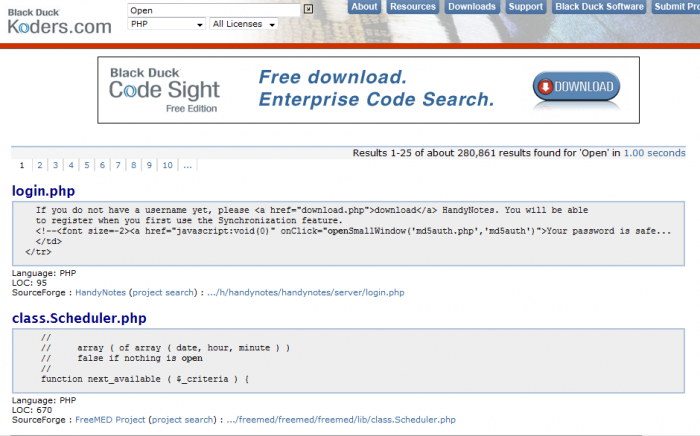Go to results page 5
Image resolution: width=700 pixels, height=436 pixels.
pos(87,166)
